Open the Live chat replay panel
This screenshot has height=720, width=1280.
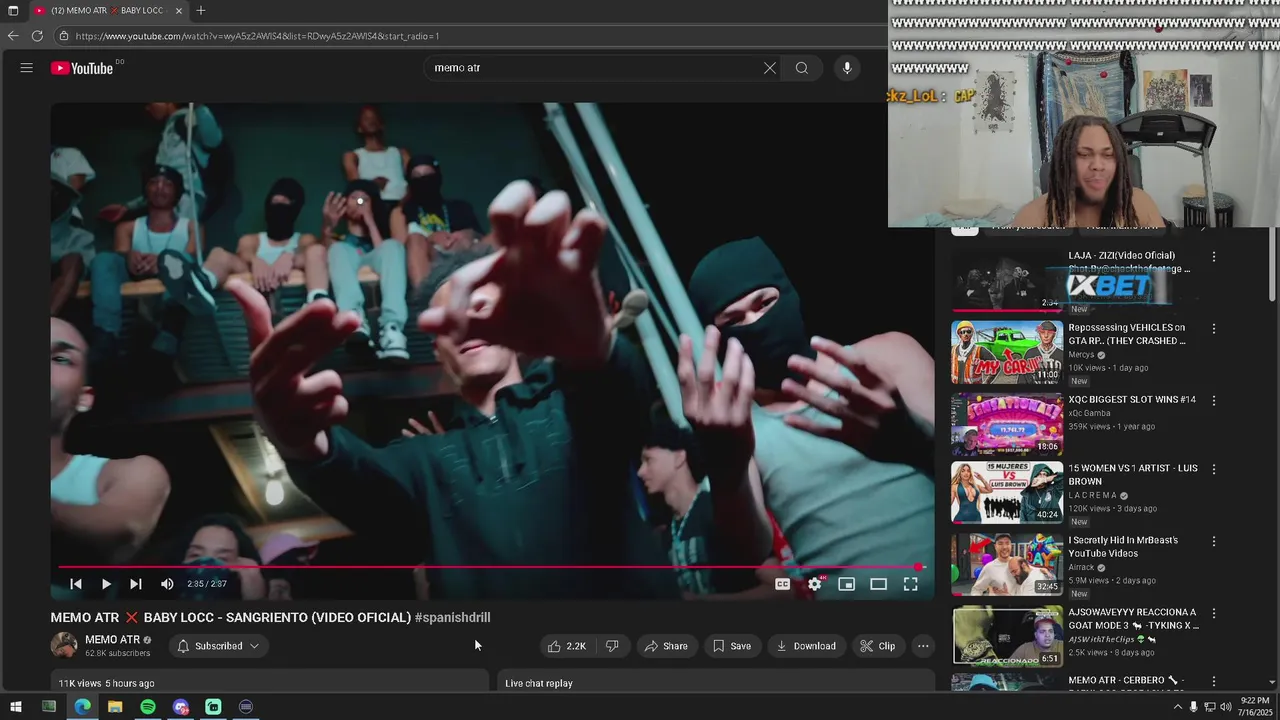716,683
